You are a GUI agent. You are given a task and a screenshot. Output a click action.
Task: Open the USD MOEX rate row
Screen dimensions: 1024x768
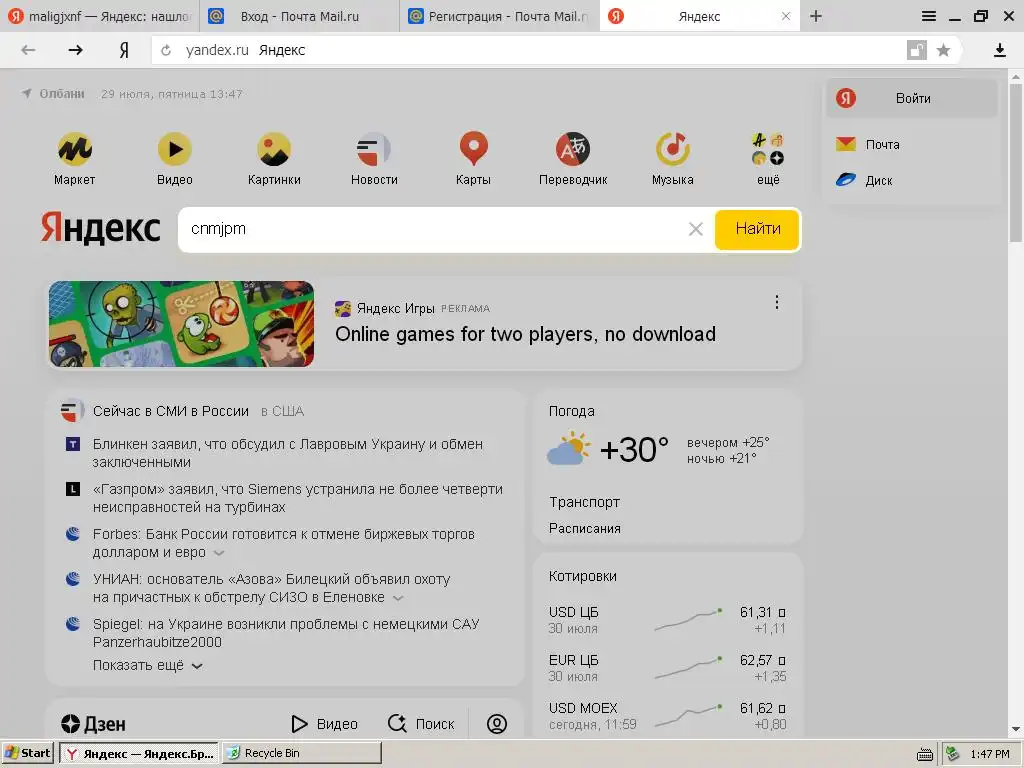(667, 716)
